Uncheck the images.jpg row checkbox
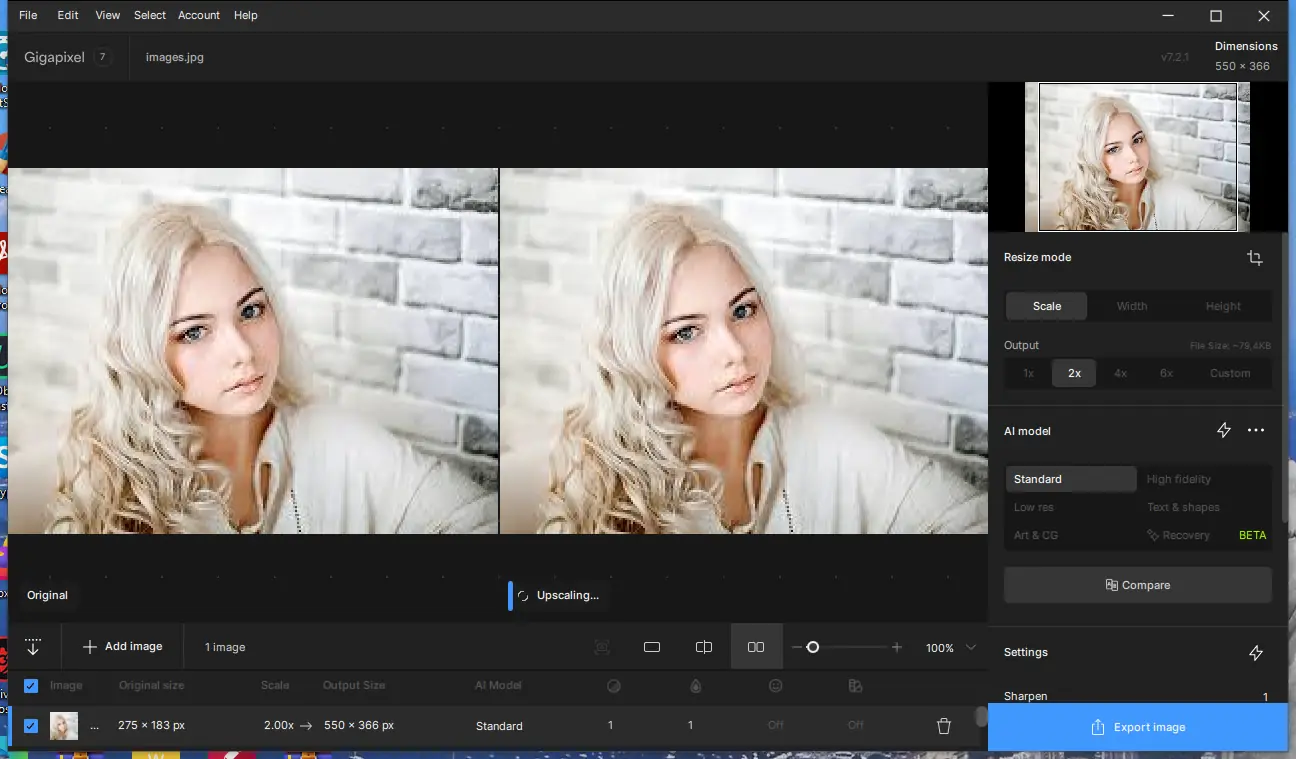 coord(31,726)
